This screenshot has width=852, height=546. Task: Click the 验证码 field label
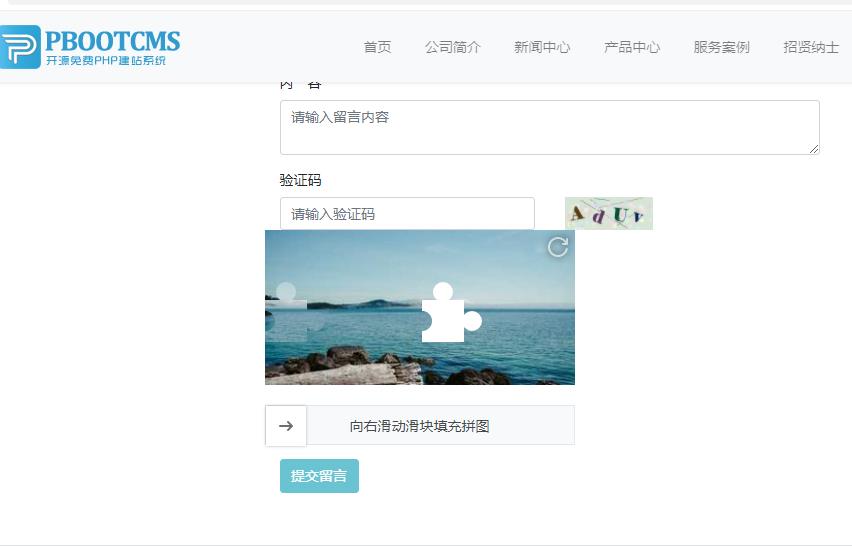tap(300, 180)
